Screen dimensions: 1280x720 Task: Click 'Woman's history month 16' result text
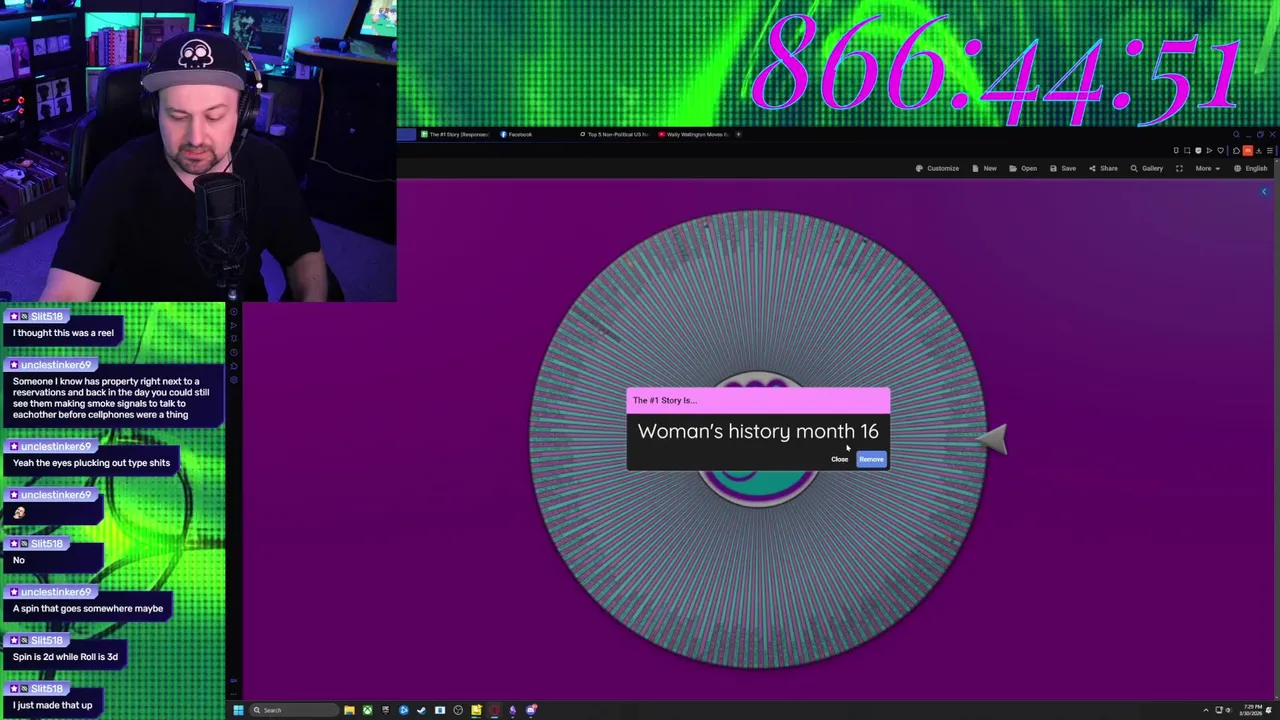[758, 431]
